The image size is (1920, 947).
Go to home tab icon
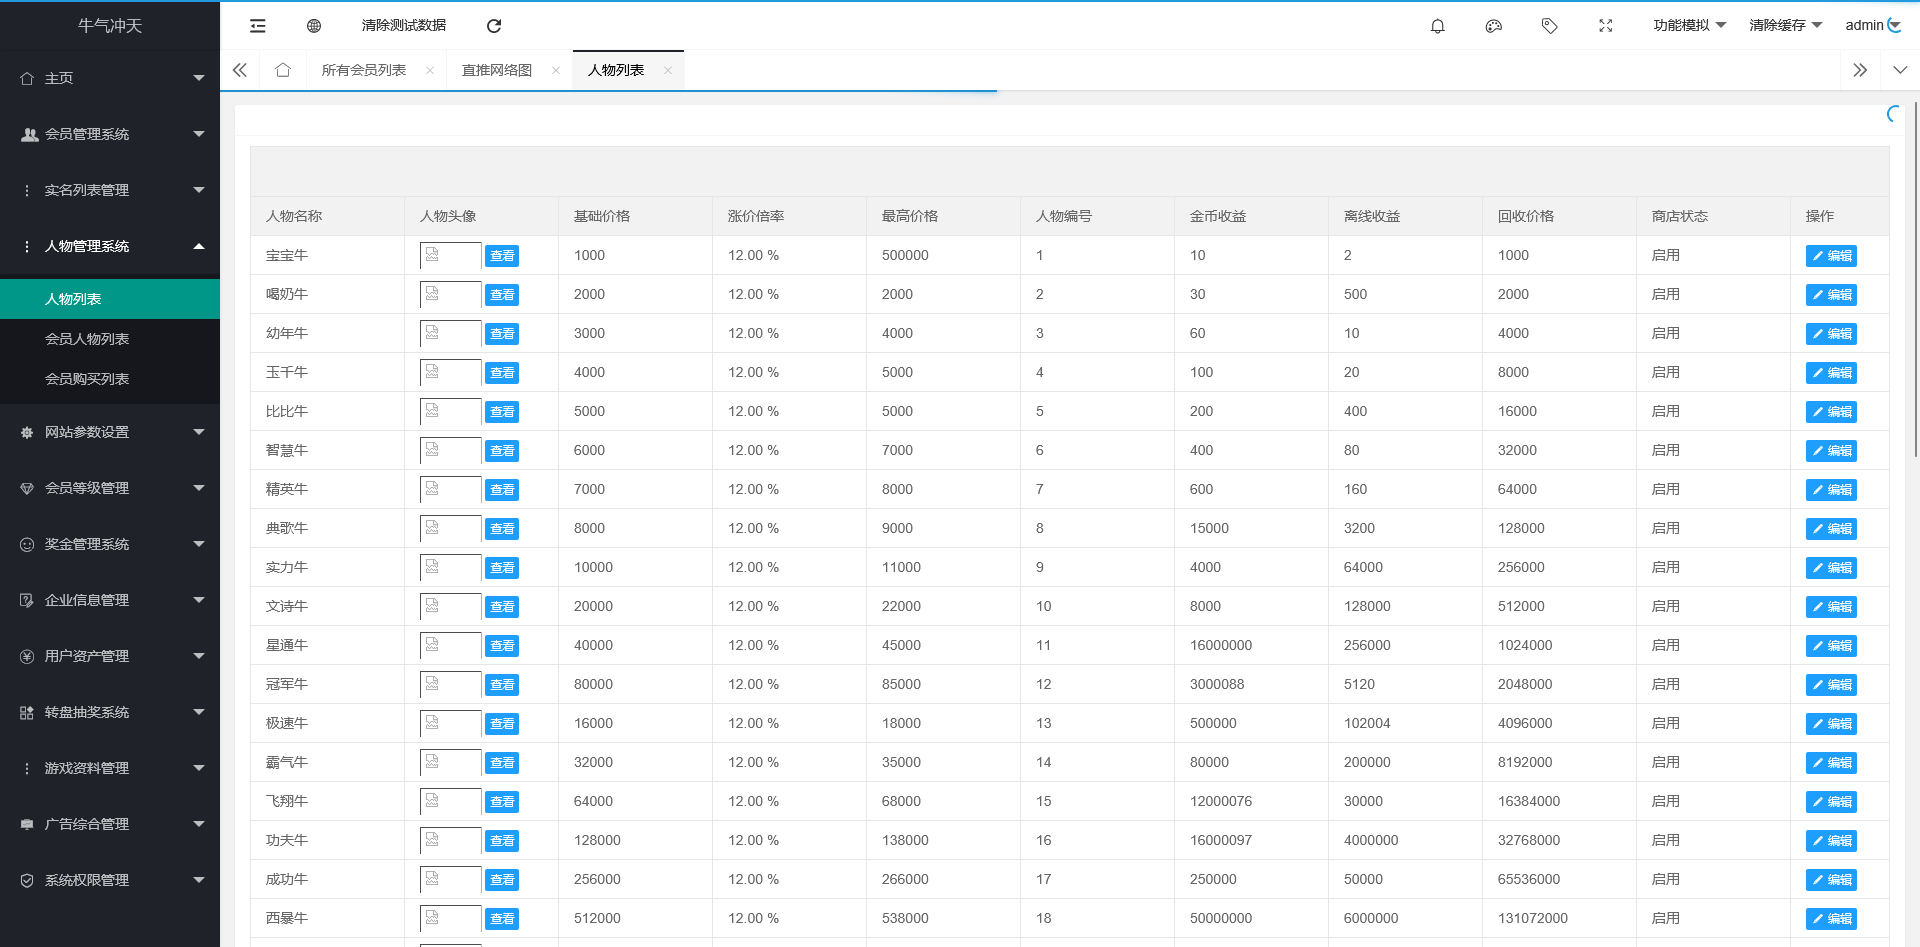(283, 70)
